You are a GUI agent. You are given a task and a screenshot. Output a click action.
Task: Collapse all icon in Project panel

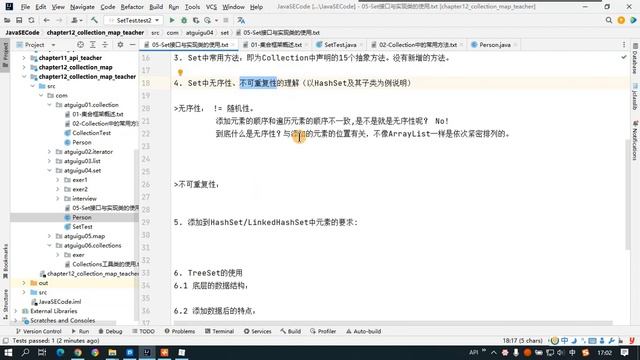pyautogui.click(x=105, y=44)
